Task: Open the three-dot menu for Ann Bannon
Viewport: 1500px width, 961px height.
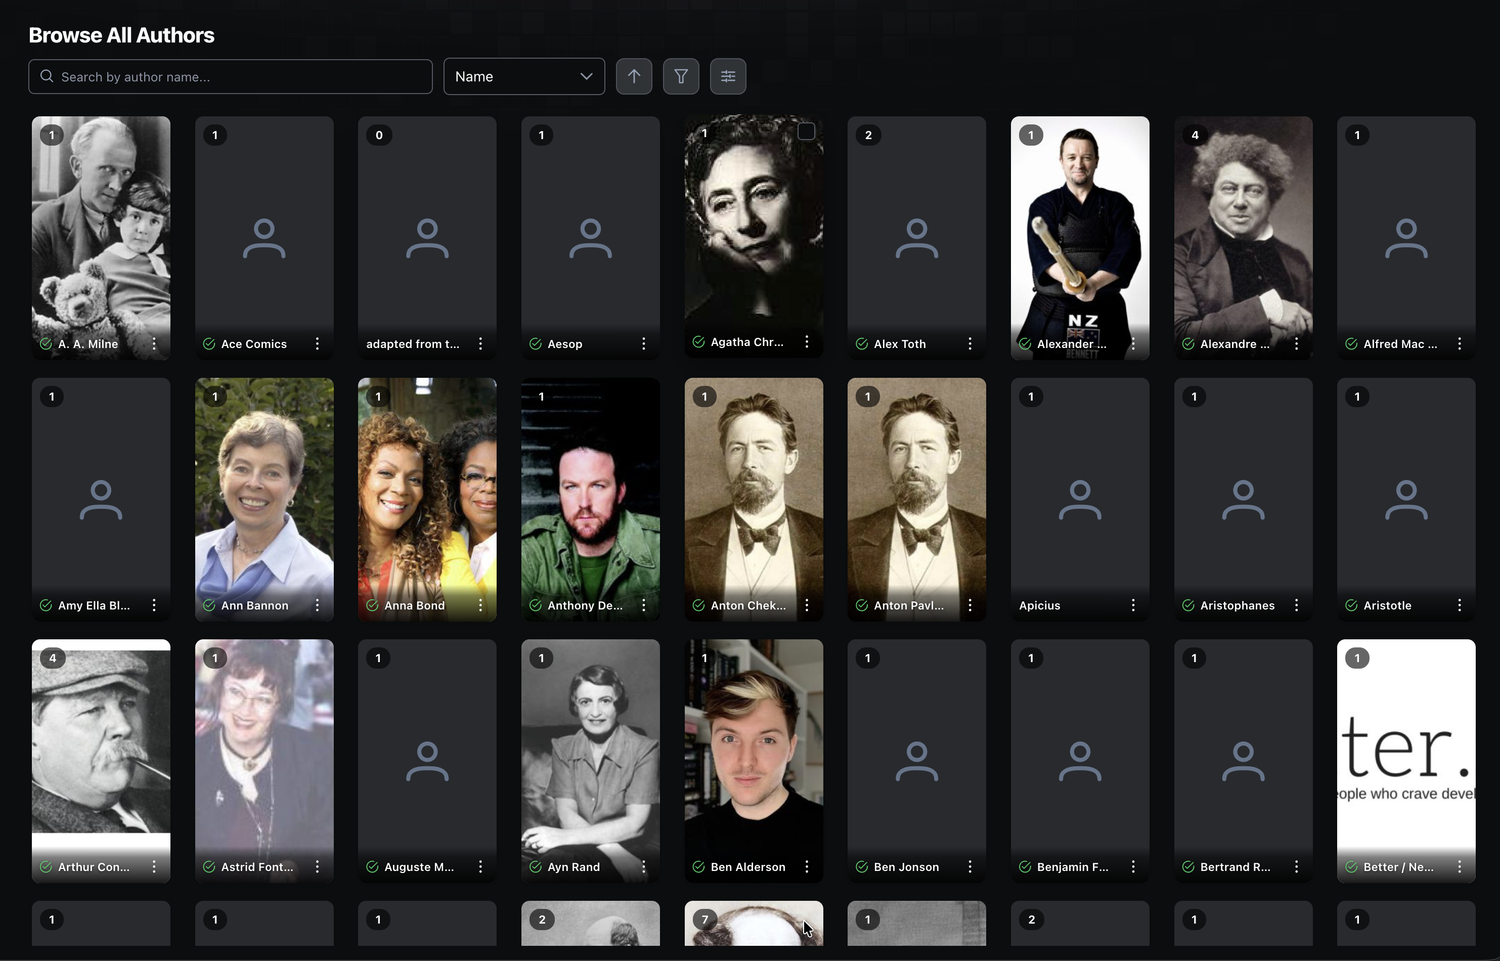Action: (x=317, y=606)
